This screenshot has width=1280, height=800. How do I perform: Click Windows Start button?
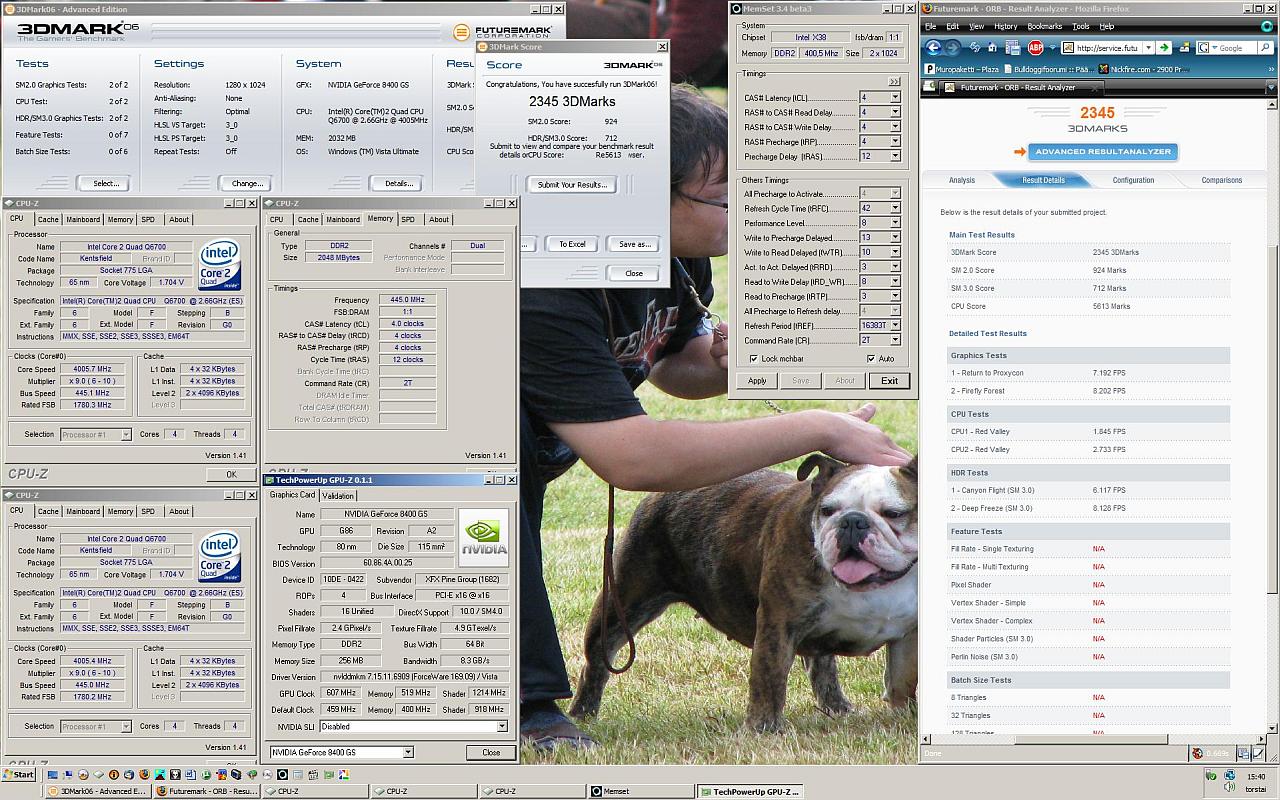click(18, 774)
